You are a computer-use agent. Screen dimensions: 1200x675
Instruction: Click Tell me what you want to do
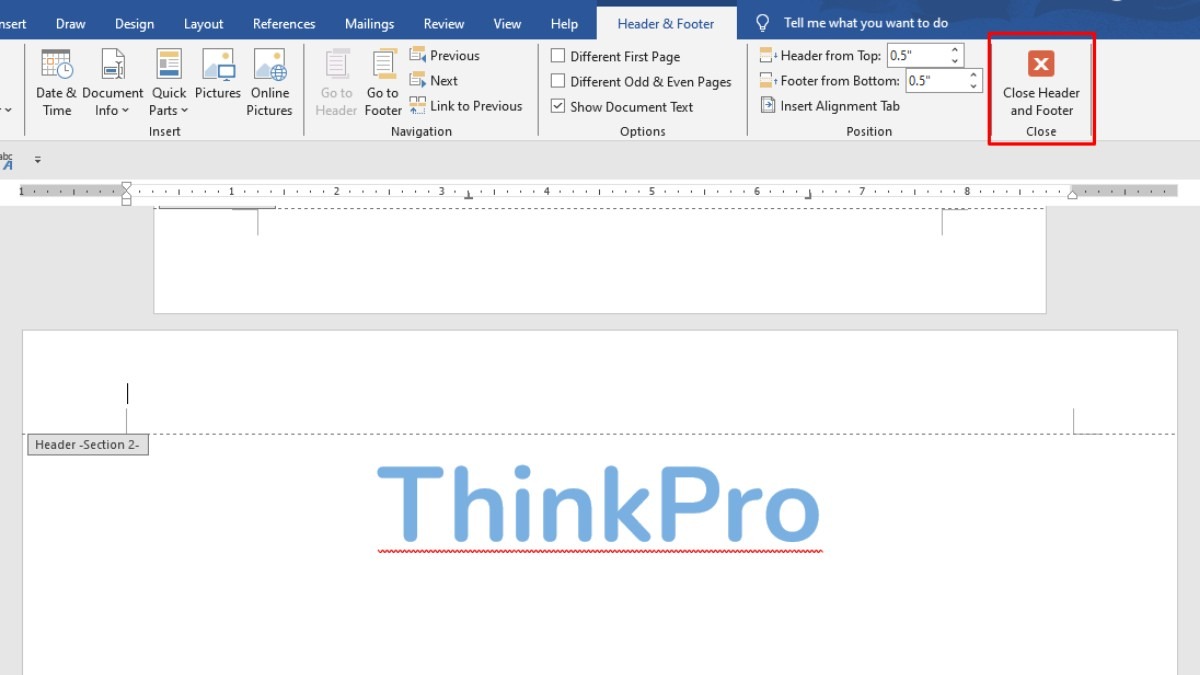866,23
